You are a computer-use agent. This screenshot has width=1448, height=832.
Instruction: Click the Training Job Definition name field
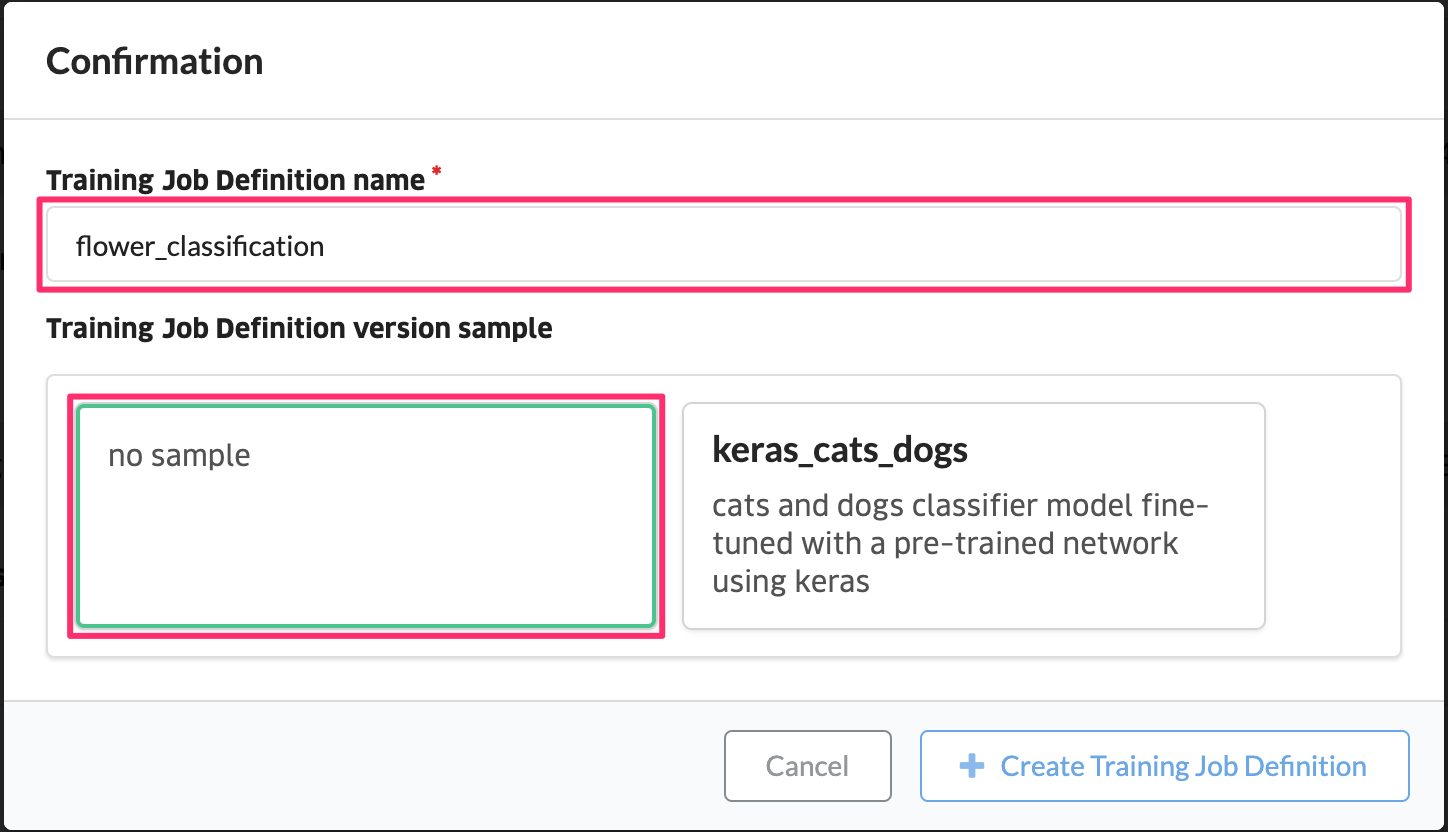(x=724, y=245)
